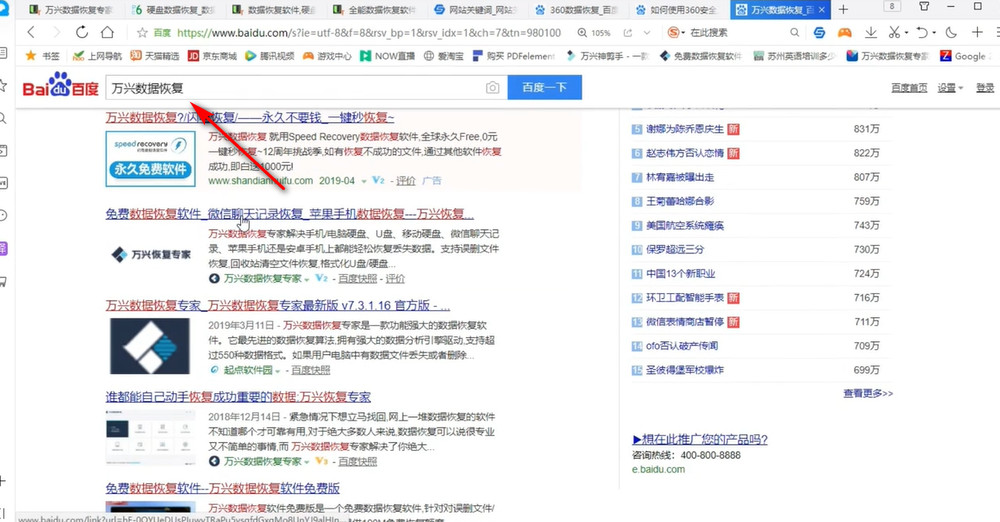Open the 万兴神剪手 bookmark
Screen dimensions: 1000x522
click(x=607, y=56)
